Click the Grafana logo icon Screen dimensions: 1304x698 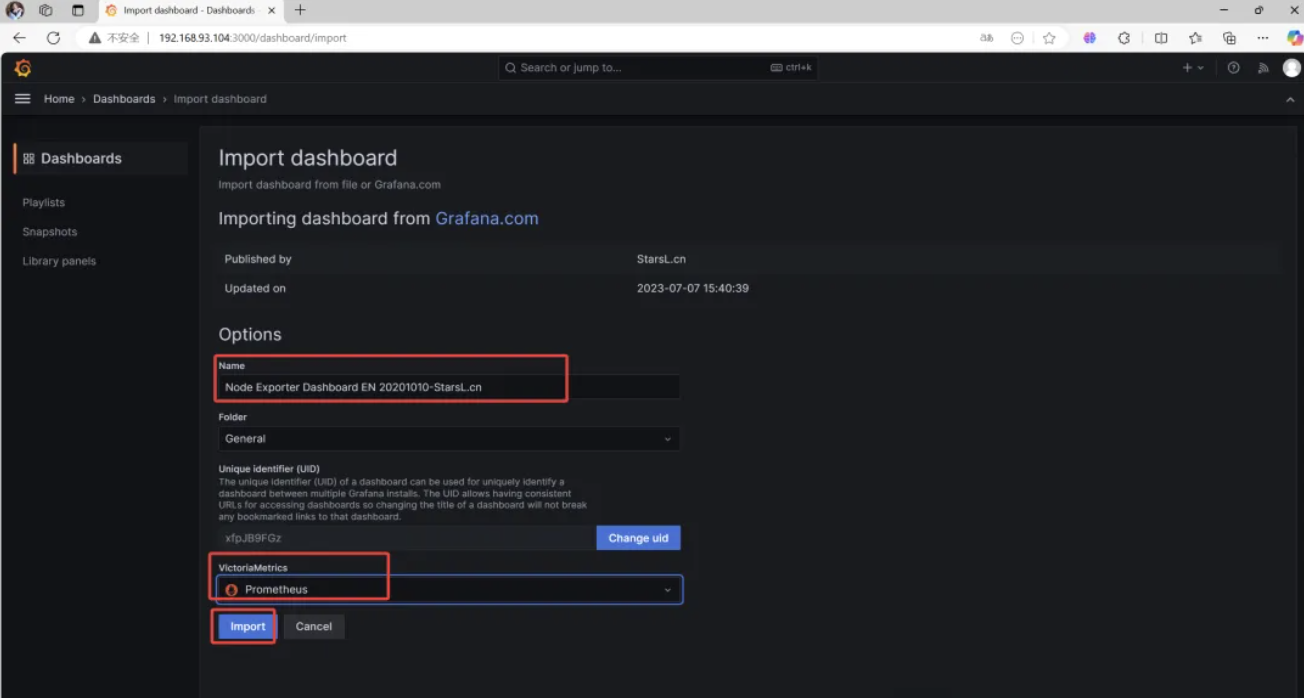[x=23, y=68]
